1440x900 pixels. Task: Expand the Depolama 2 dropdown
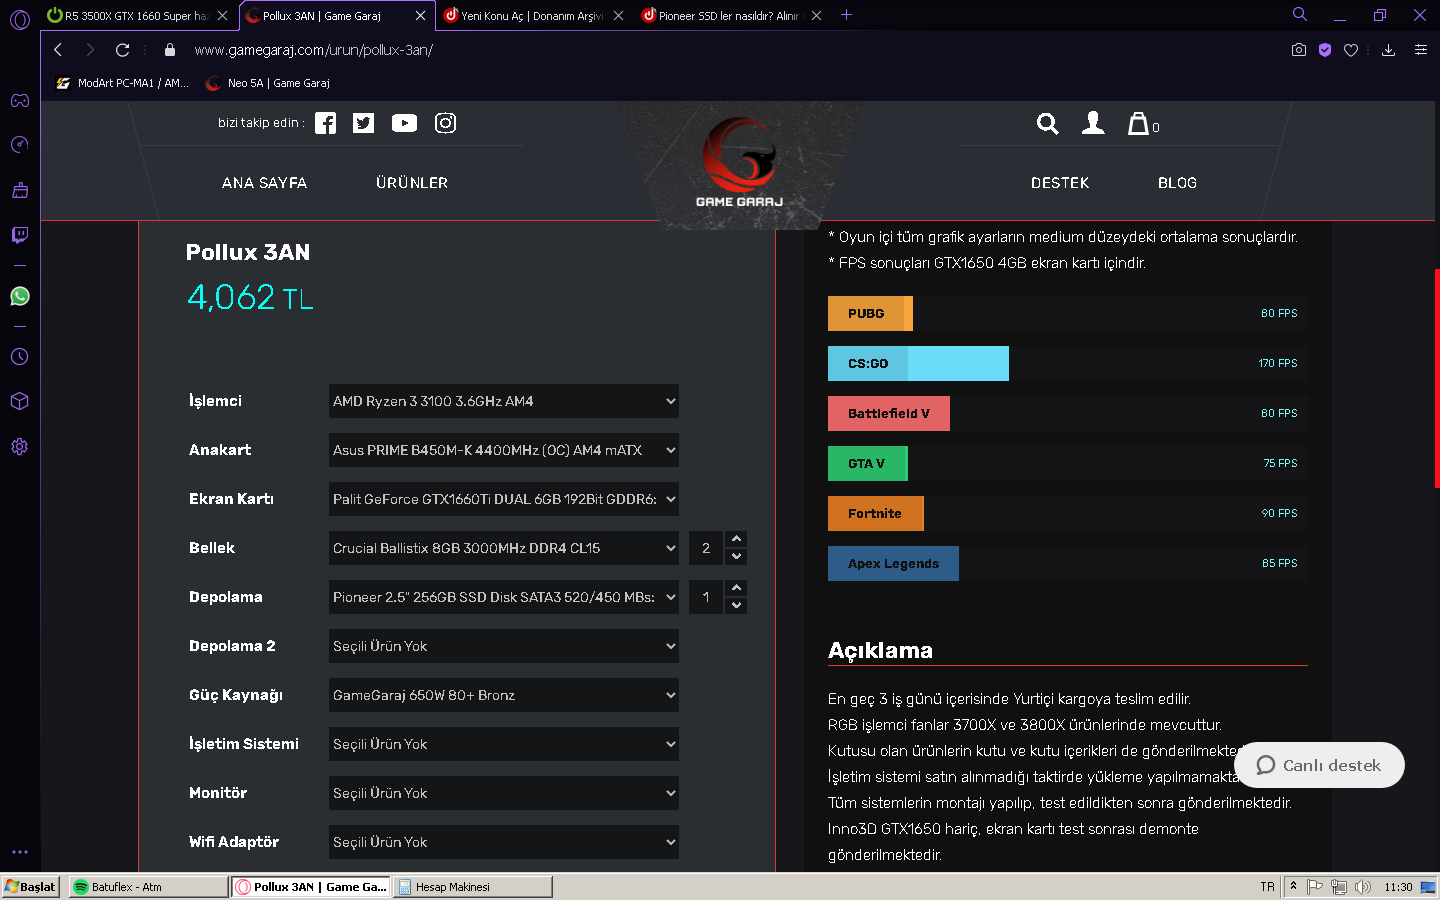click(504, 646)
